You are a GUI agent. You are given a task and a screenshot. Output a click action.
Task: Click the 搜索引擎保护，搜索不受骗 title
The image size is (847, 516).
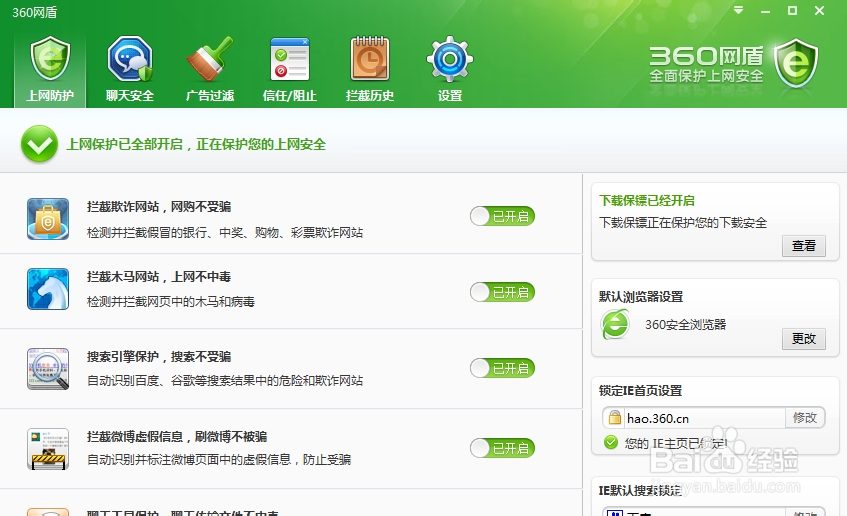[159, 357]
